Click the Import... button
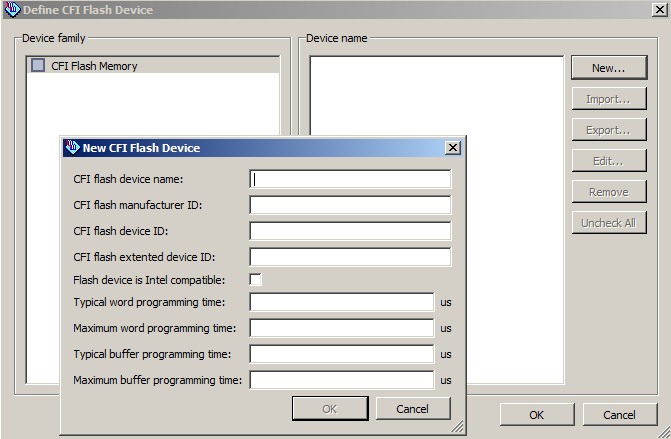Screen dimensions: 671x439 (x=609, y=99)
